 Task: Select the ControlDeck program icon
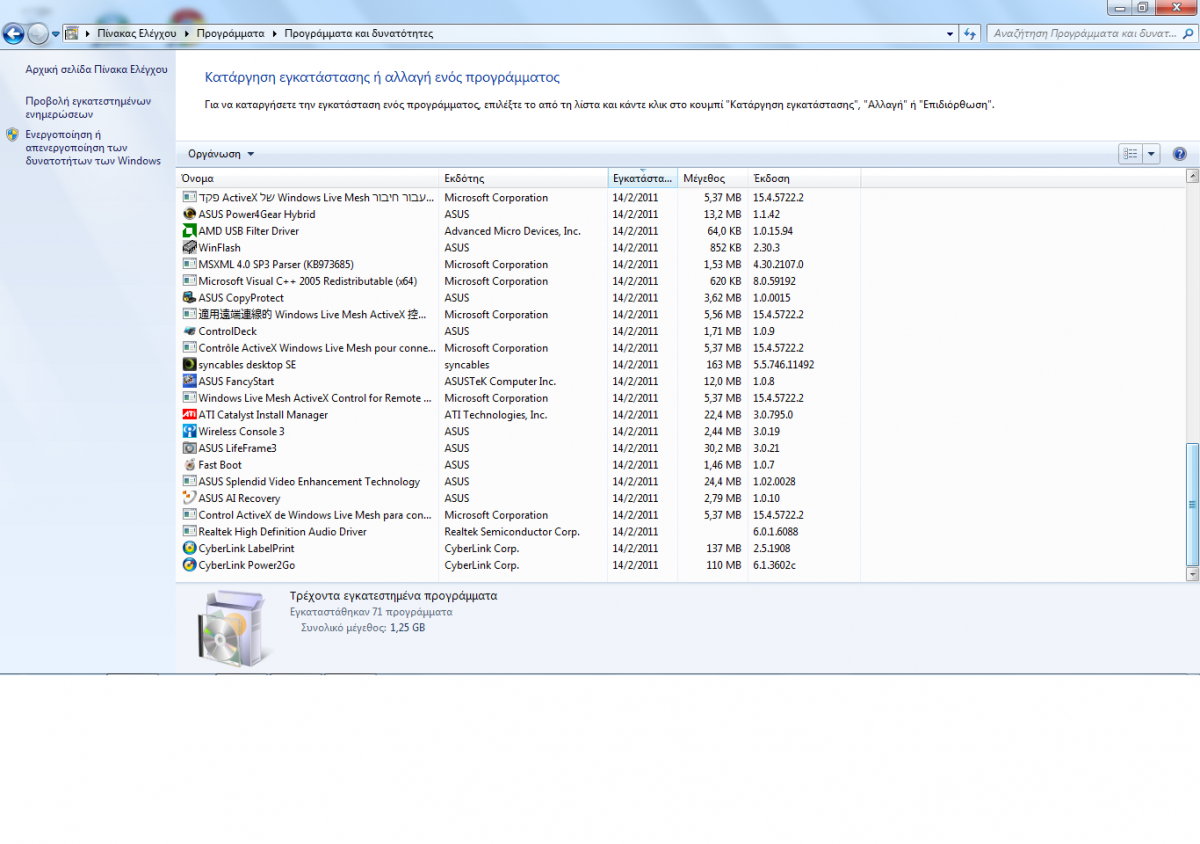tap(190, 331)
